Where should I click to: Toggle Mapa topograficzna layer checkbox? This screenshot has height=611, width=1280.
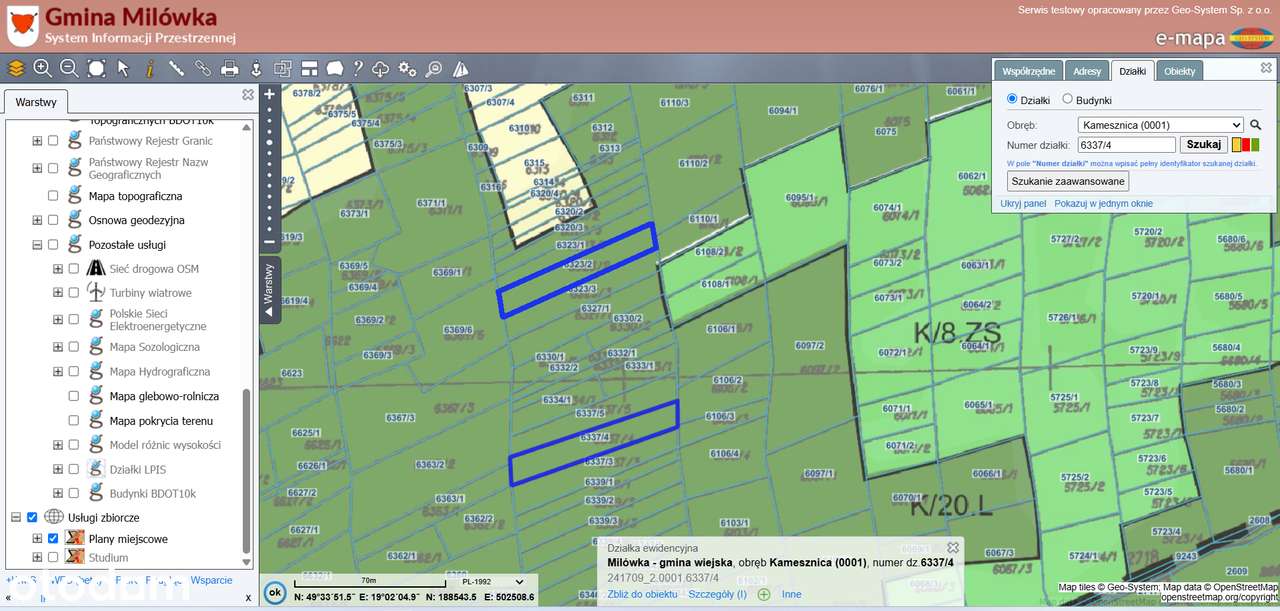[53, 196]
